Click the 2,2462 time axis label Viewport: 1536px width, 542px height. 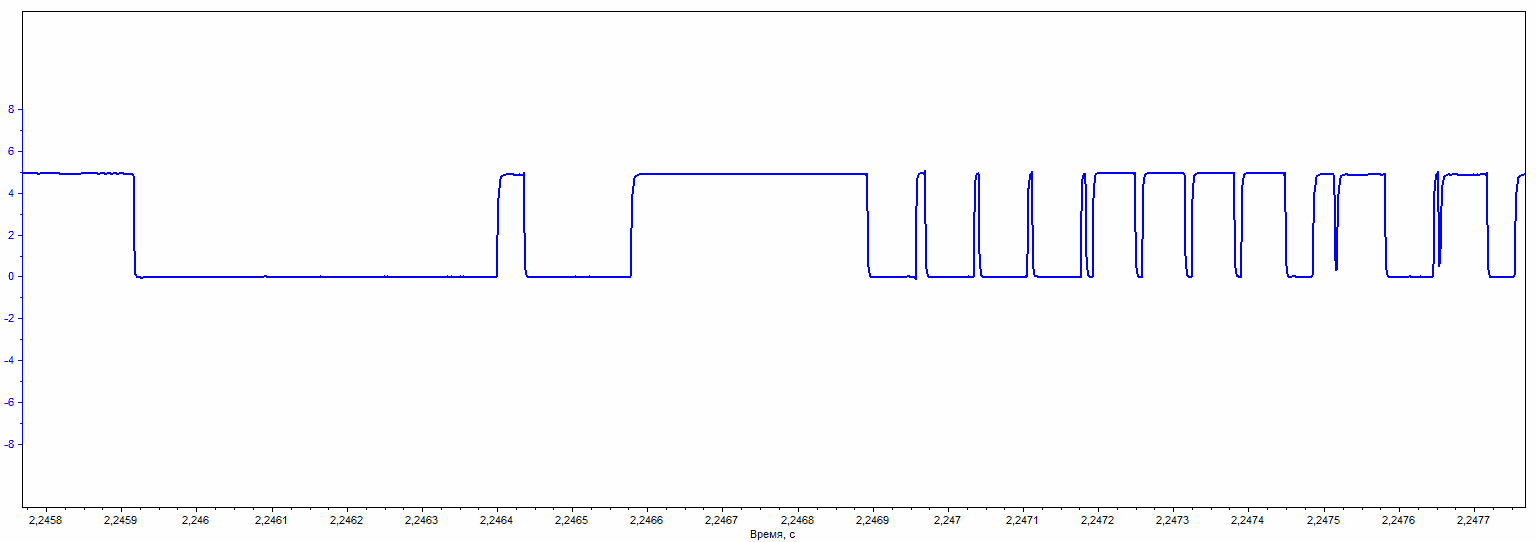tap(346, 521)
